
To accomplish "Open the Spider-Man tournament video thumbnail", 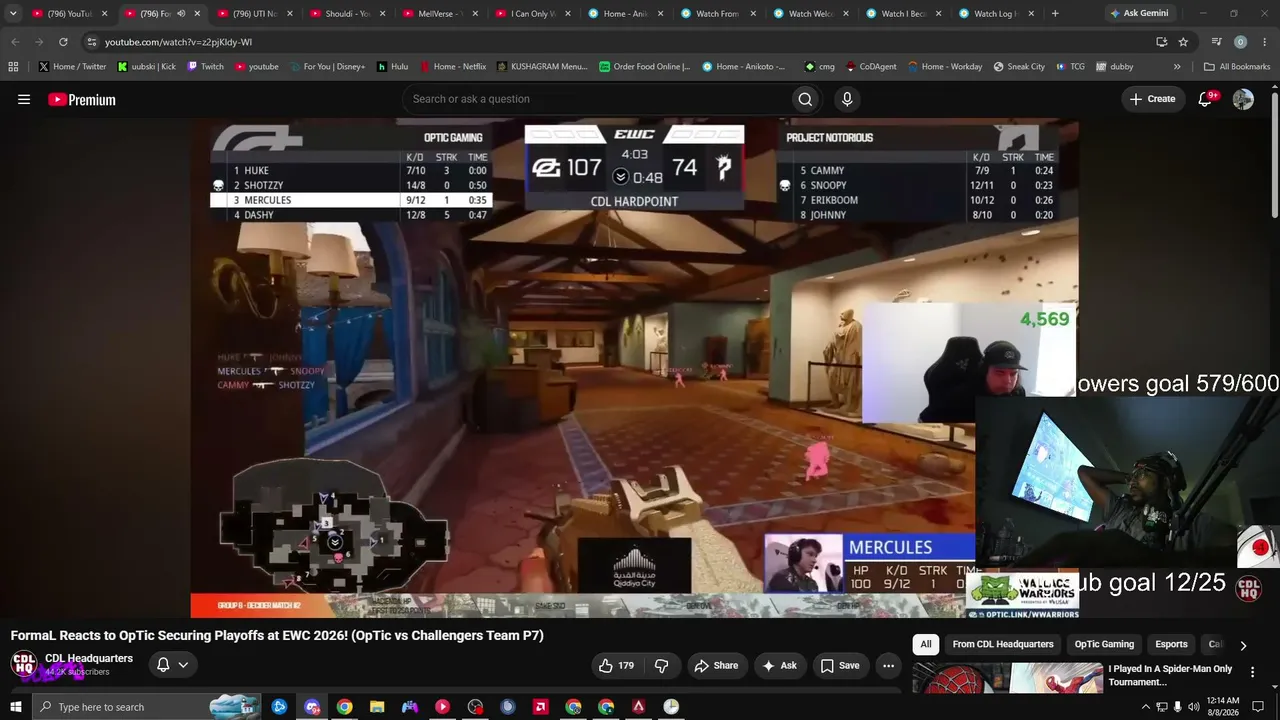I will (x=1007, y=677).
